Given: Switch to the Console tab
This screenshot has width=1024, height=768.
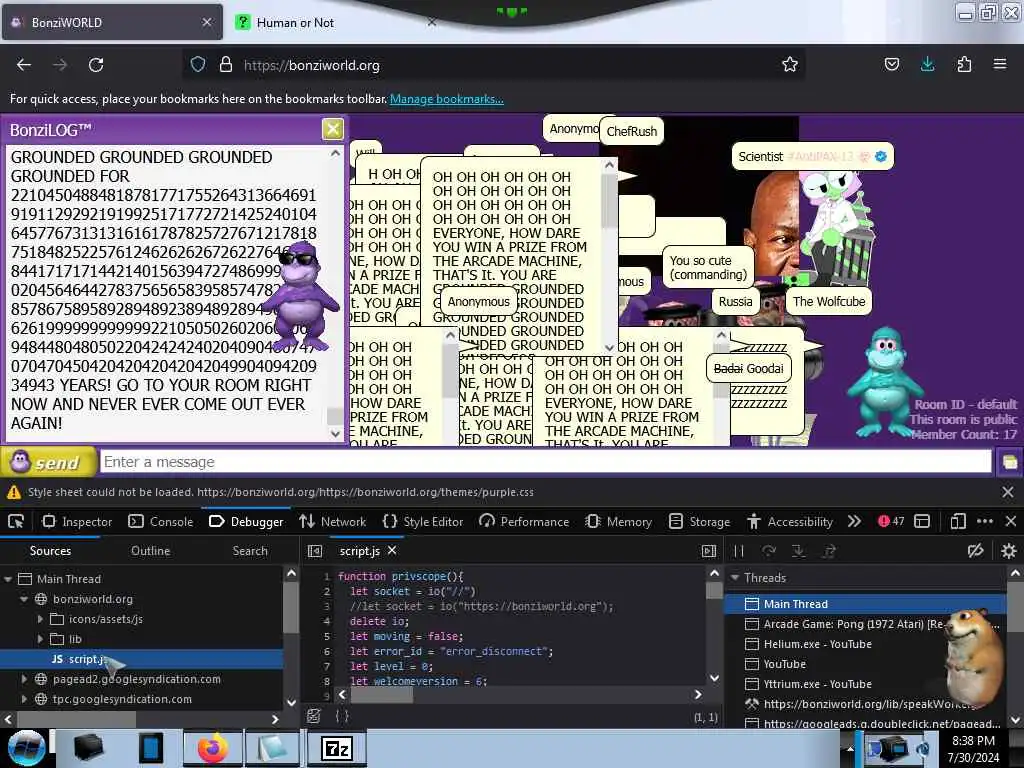Looking at the screenshot, I should pos(161,521).
